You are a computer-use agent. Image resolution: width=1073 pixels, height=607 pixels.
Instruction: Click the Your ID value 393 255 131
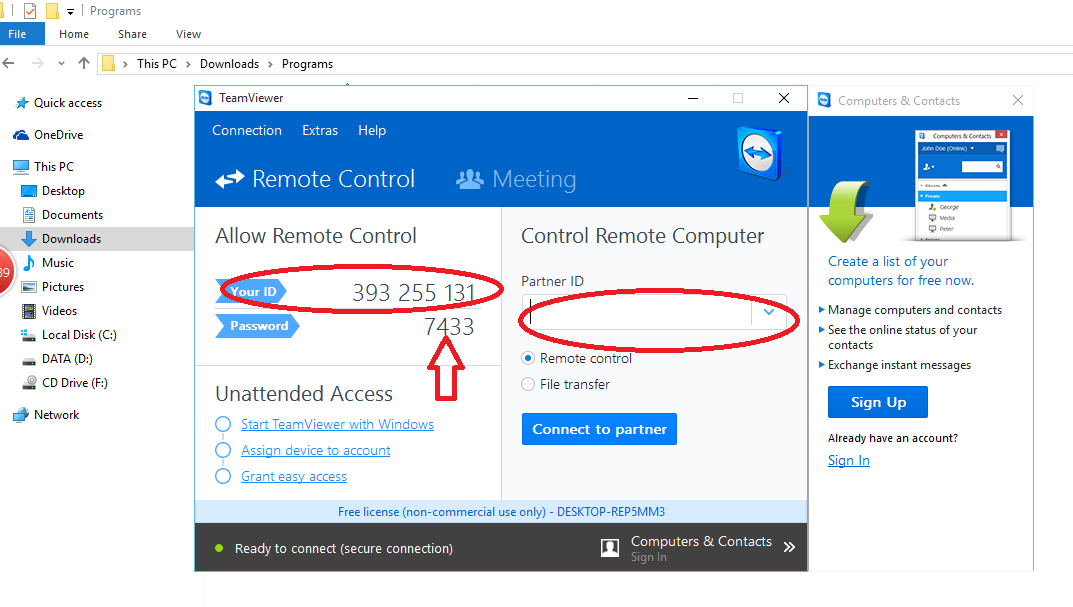tap(413, 293)
